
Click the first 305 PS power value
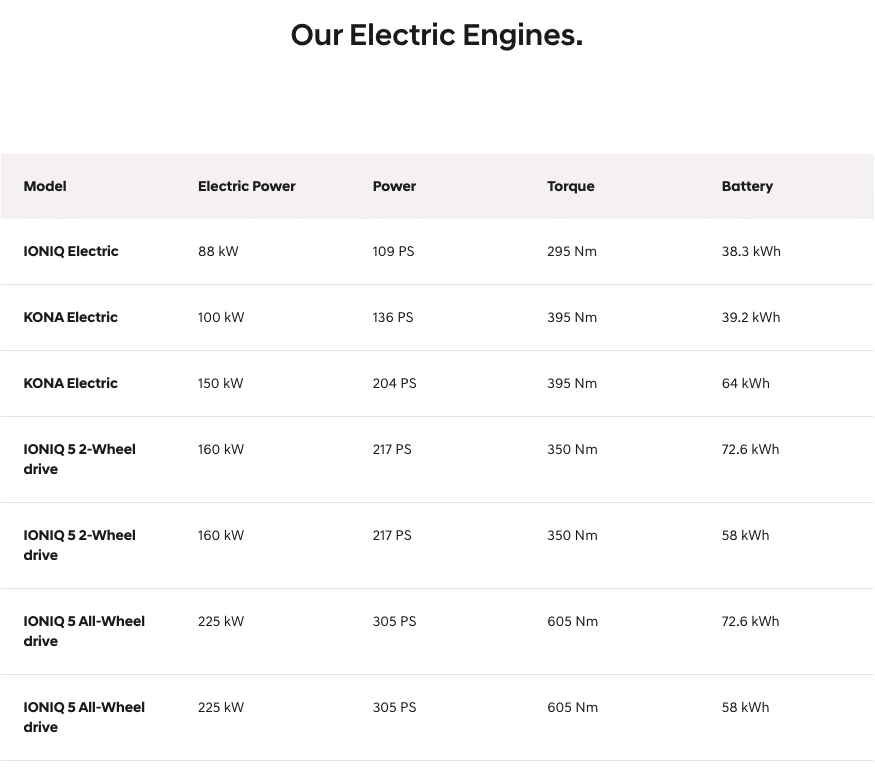(395, 621)
